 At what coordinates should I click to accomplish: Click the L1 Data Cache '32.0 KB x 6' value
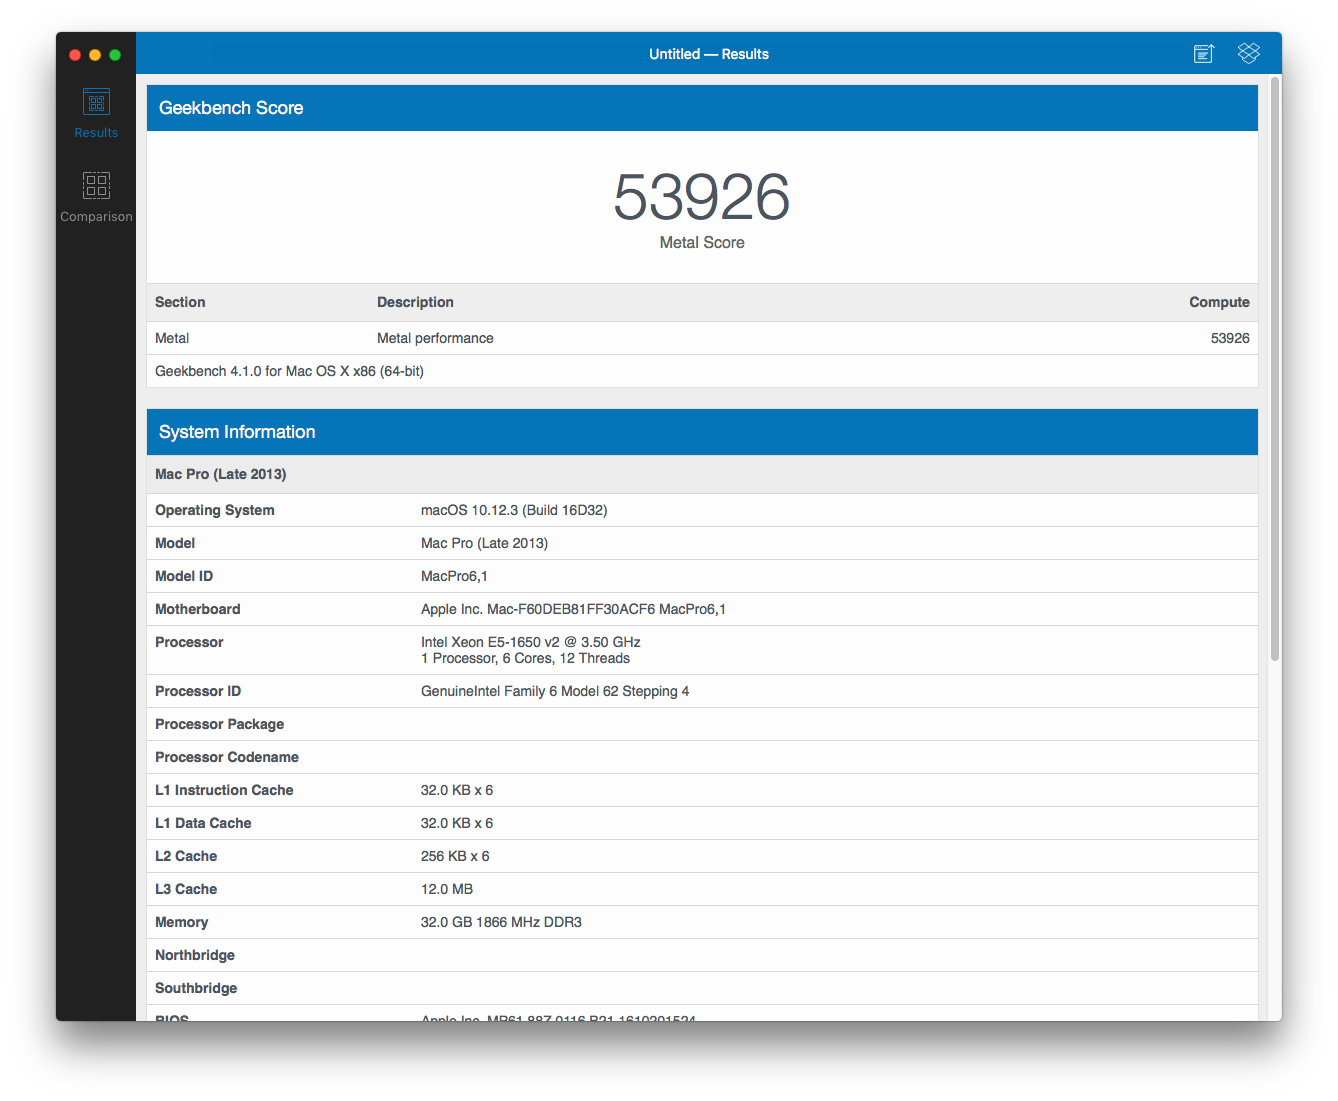[457, 823]
